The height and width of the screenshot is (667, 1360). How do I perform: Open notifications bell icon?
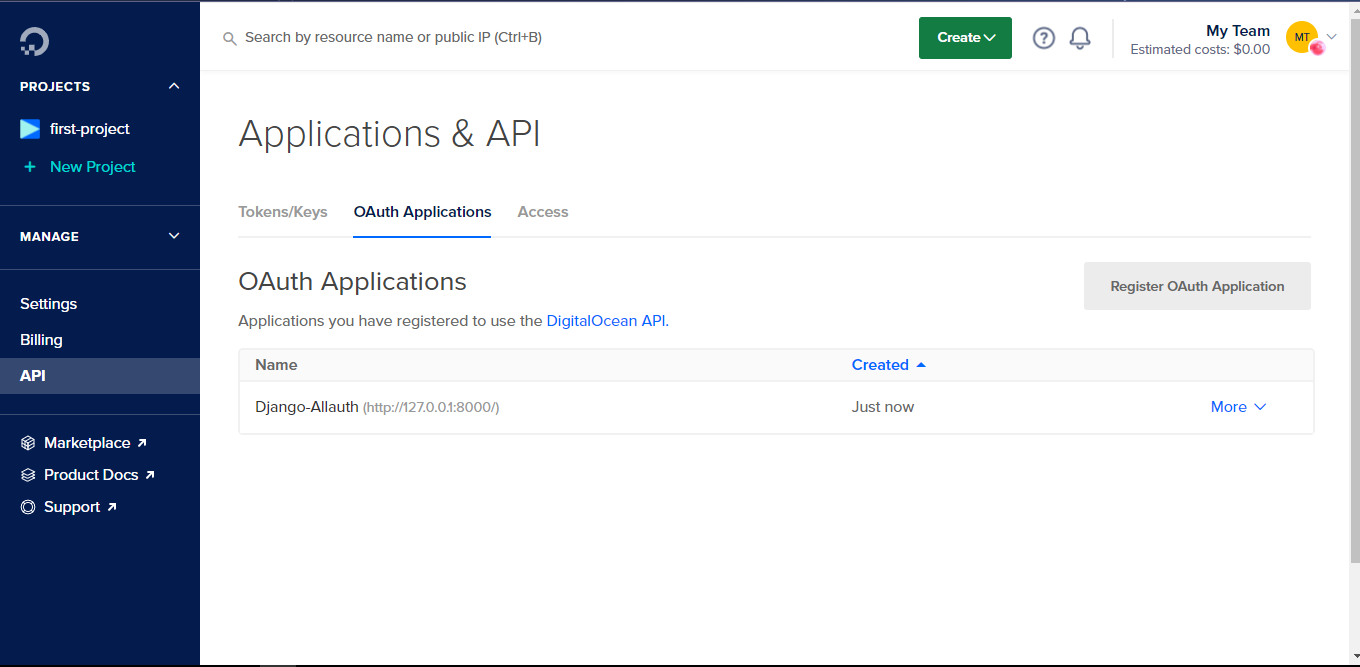point(1080,38)
